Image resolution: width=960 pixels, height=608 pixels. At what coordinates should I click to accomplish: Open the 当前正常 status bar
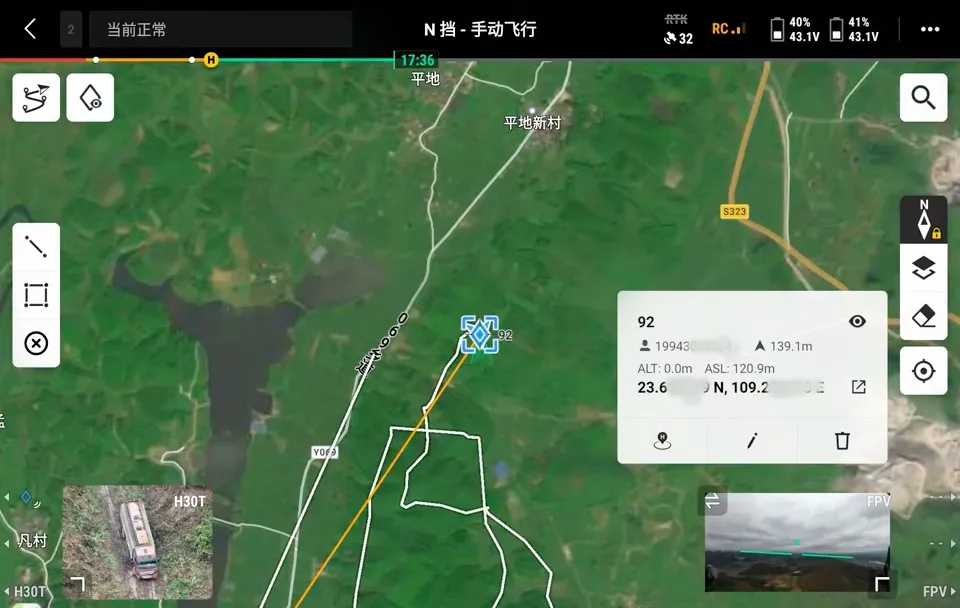(x=220, y=30)
